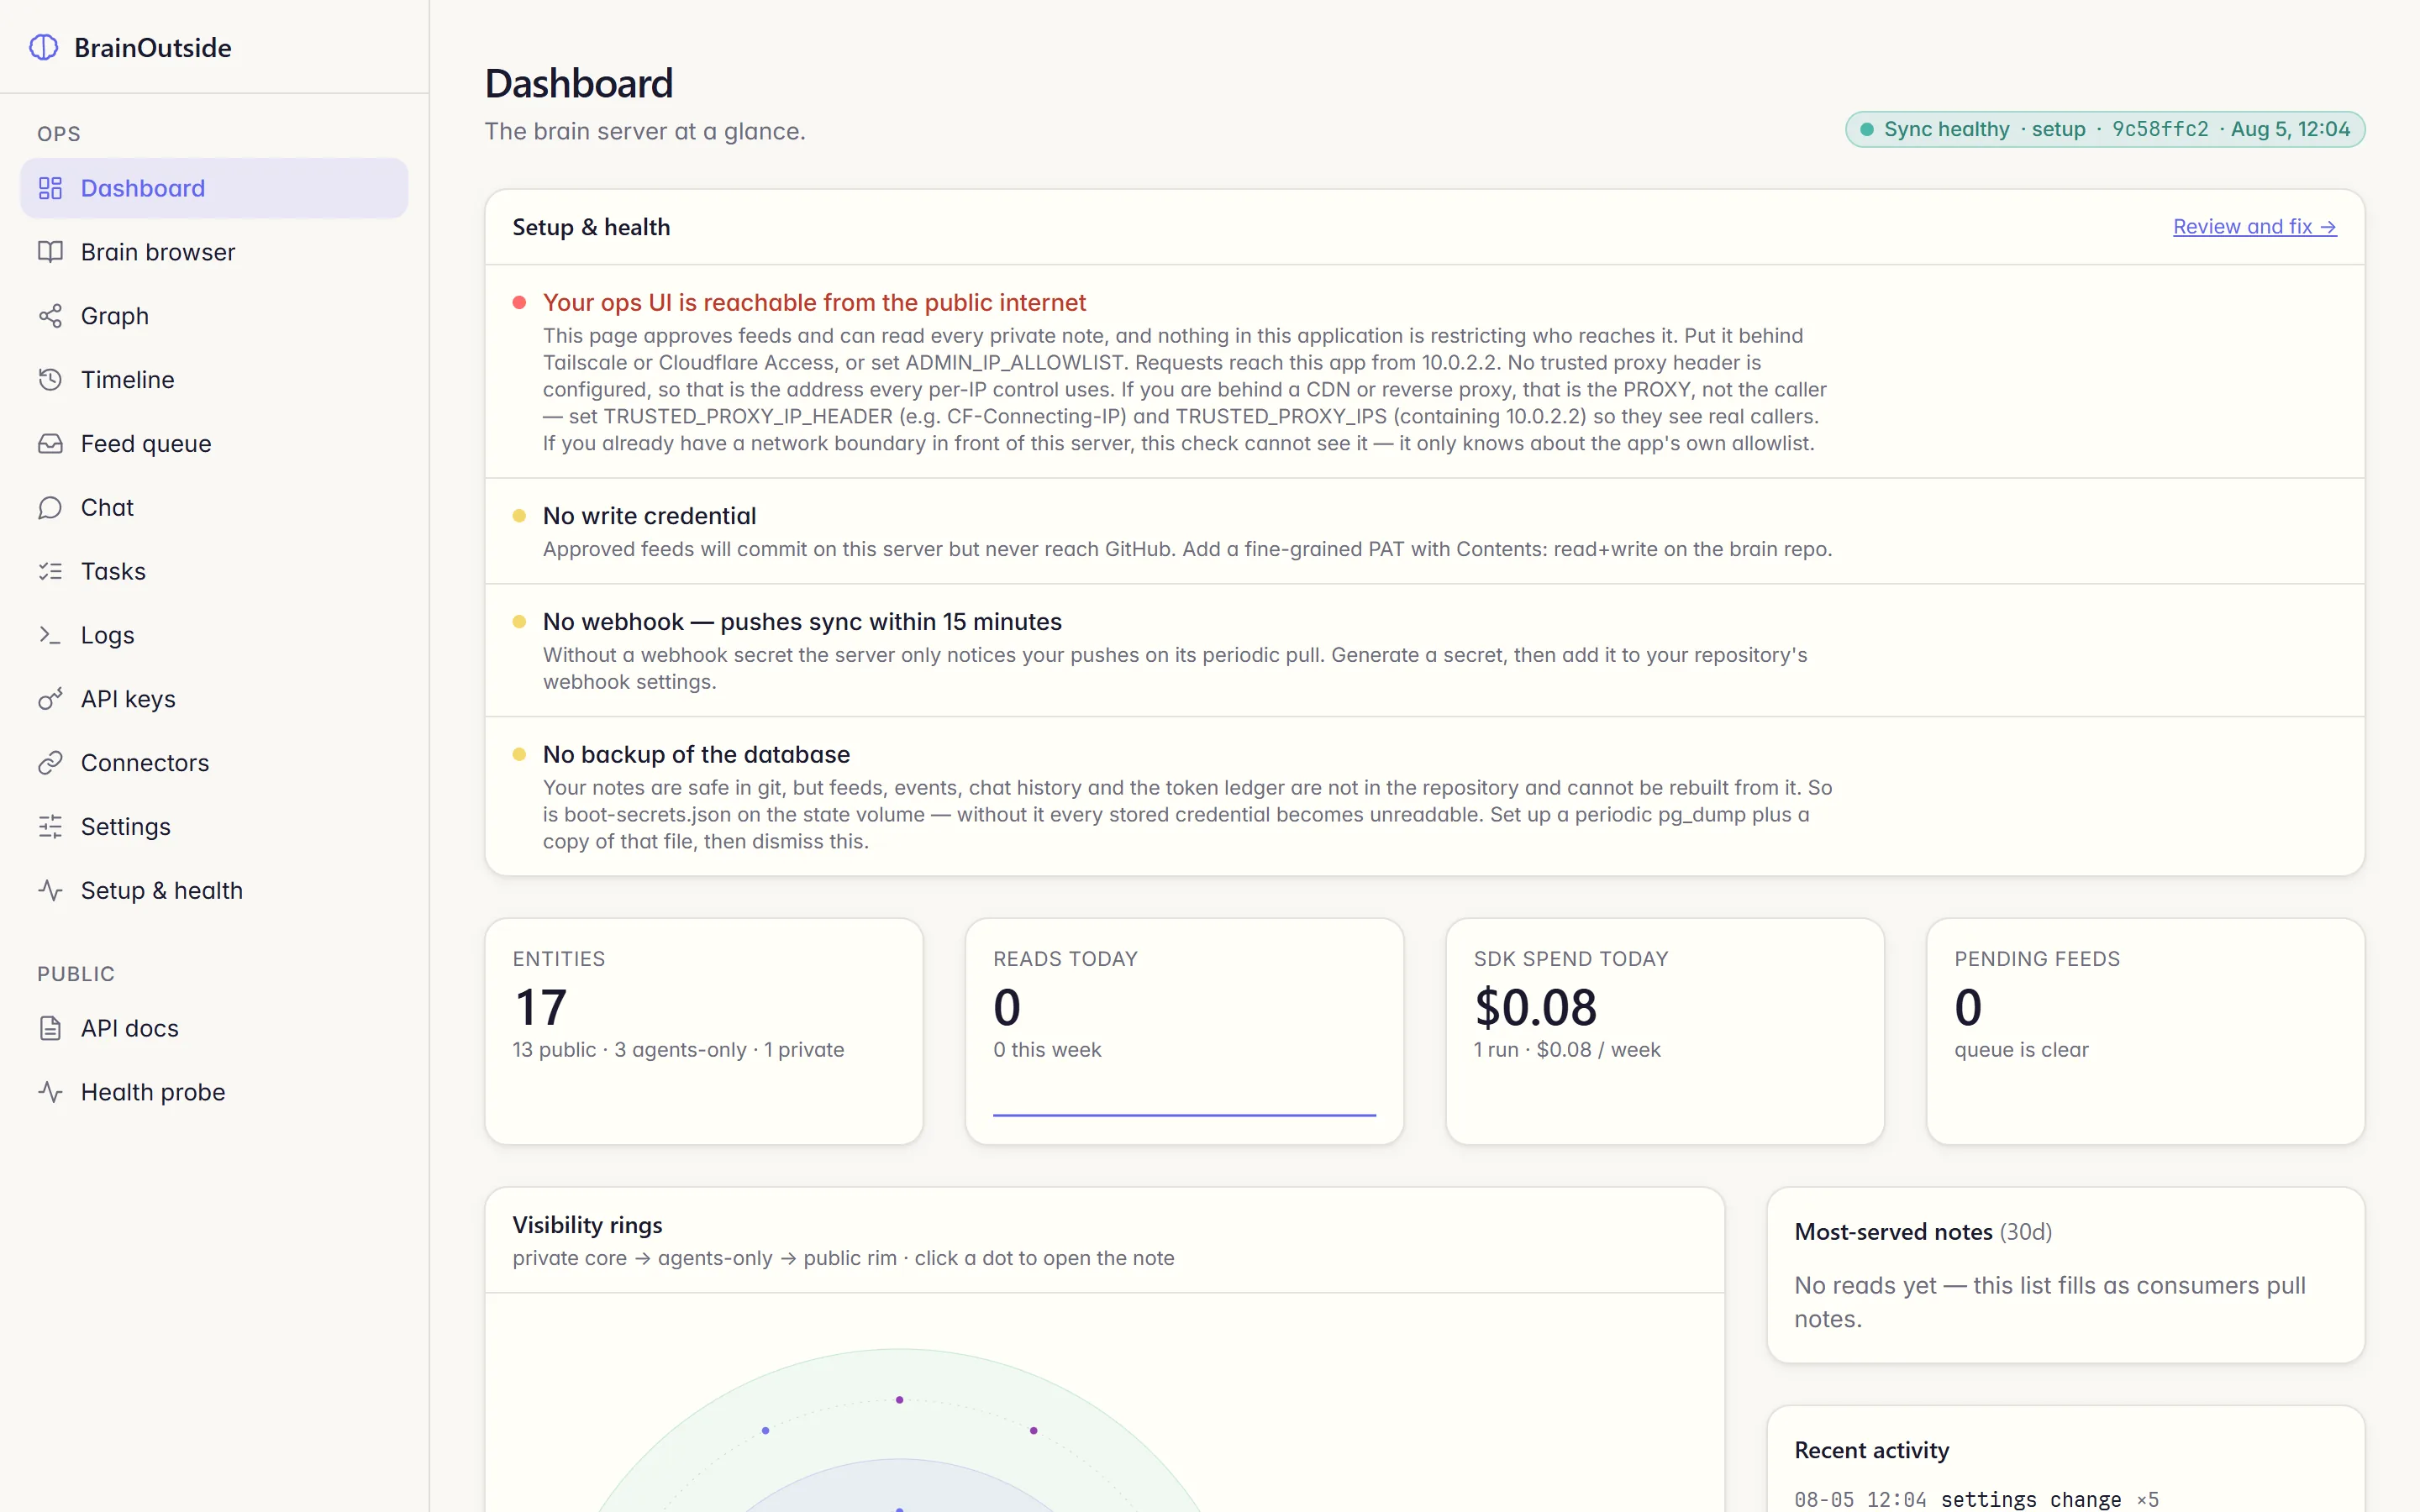
Task: Click the Recent activity heading
Action: [x=1871, y=1450]
